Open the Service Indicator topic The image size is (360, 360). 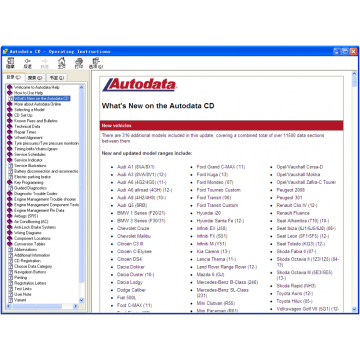pyautogui.click(x=28, y=160)
